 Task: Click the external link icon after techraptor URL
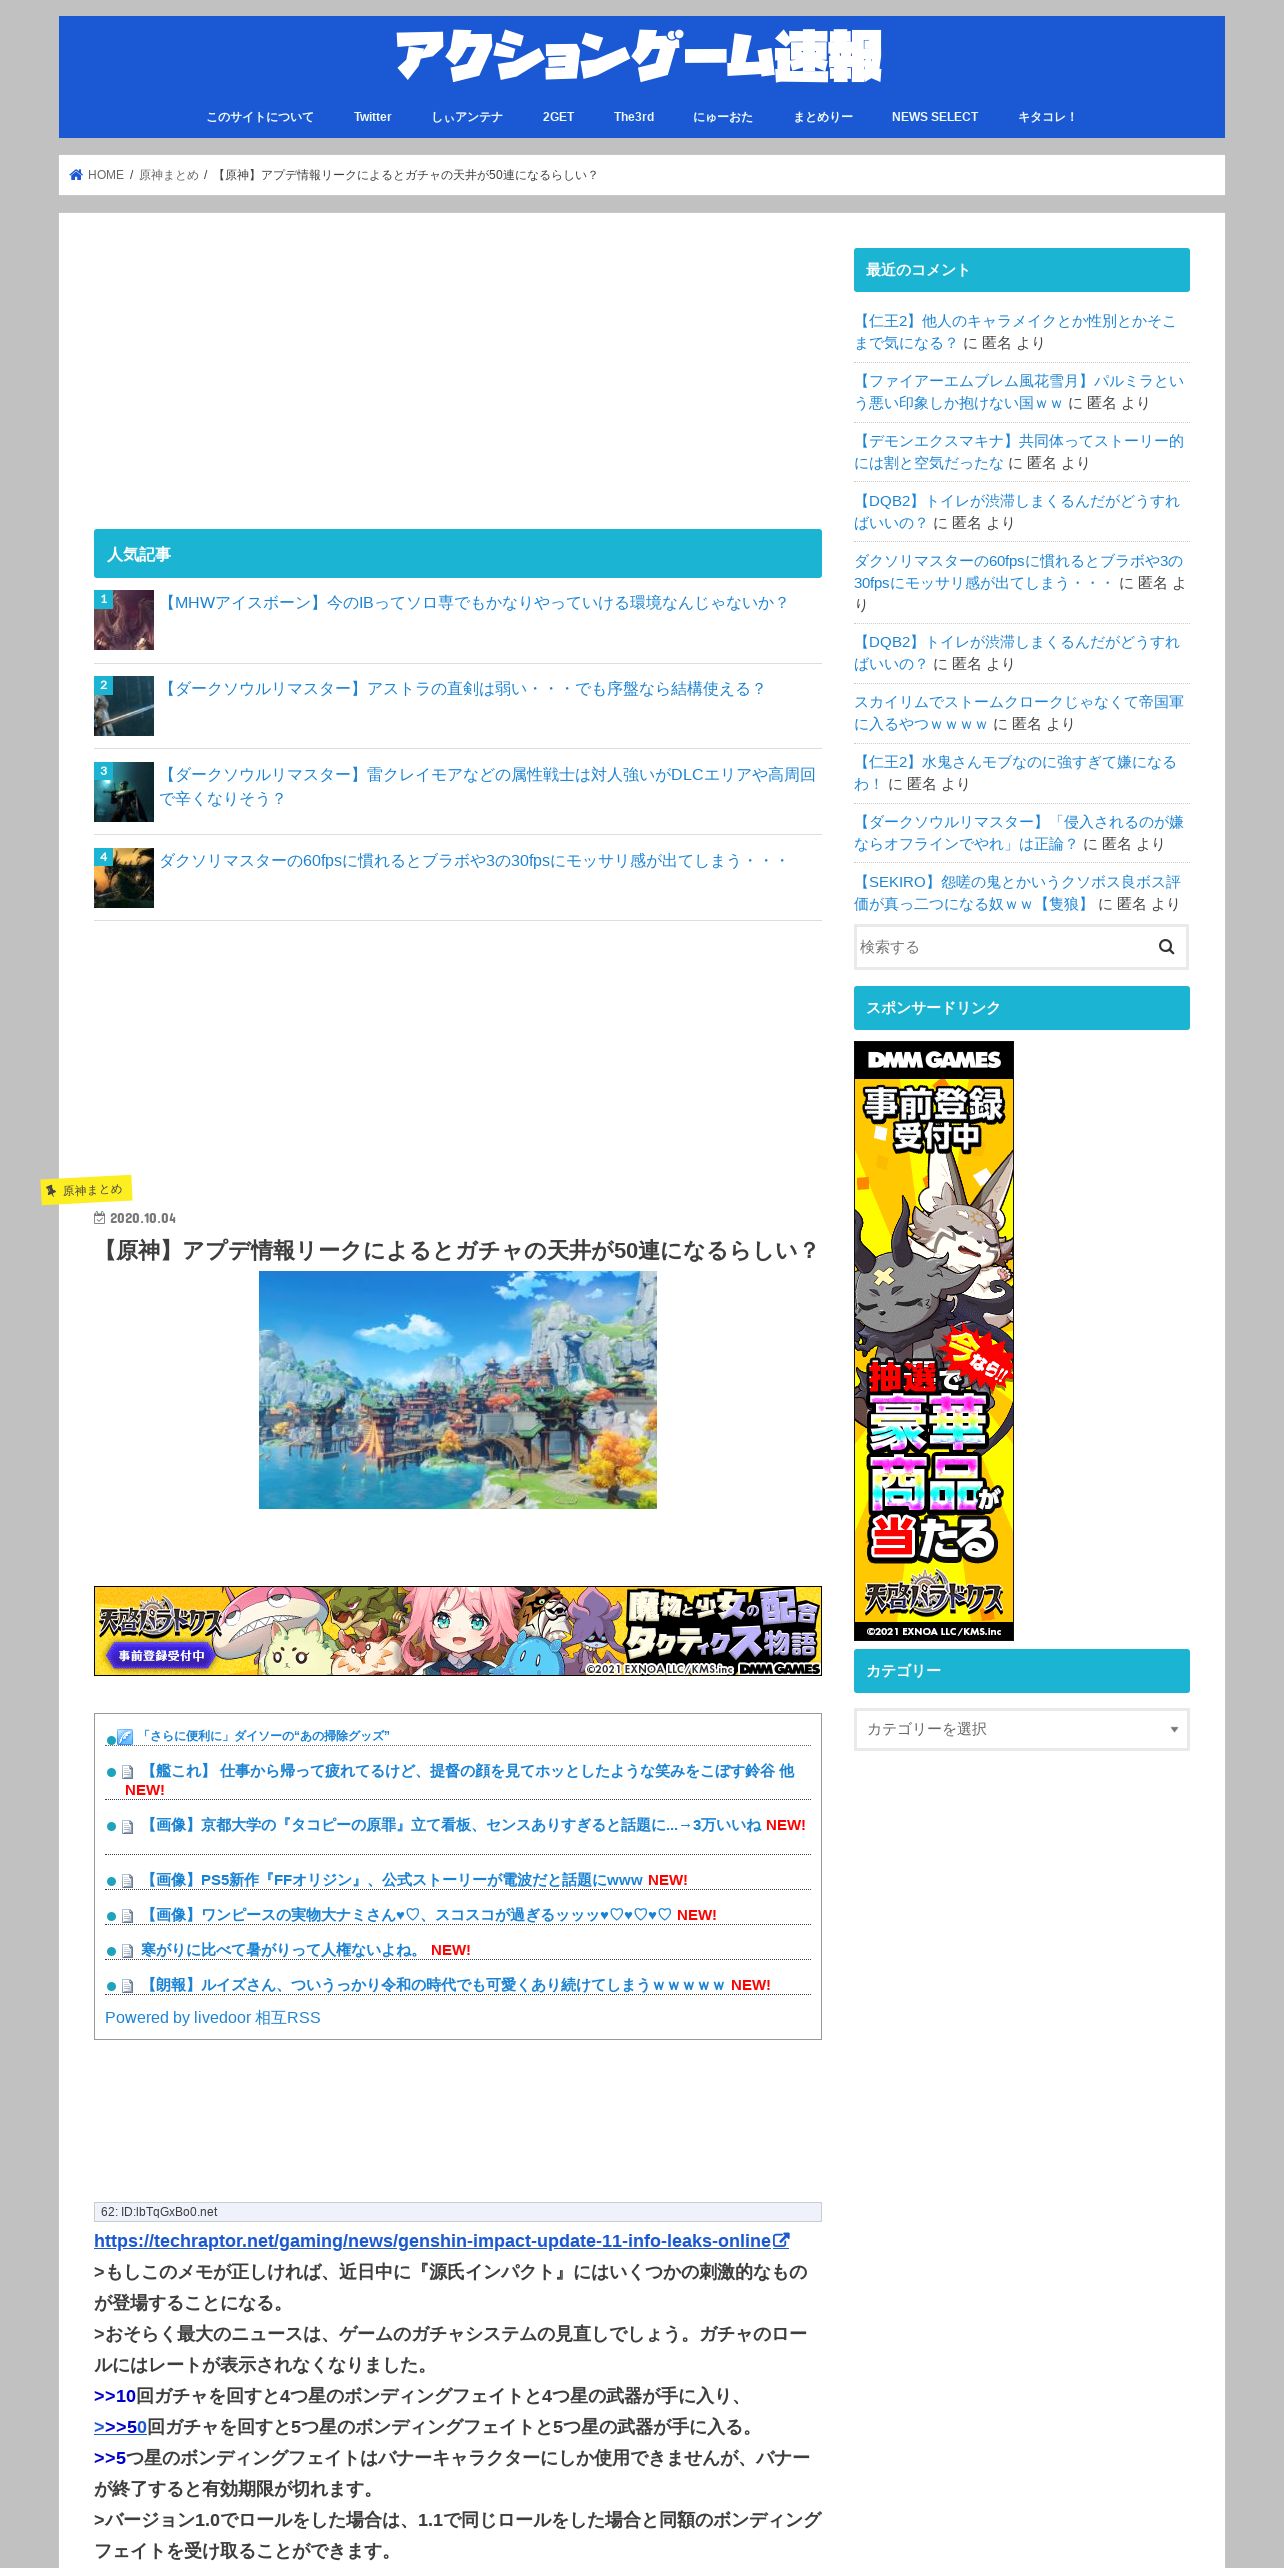tap(782, 2240)
